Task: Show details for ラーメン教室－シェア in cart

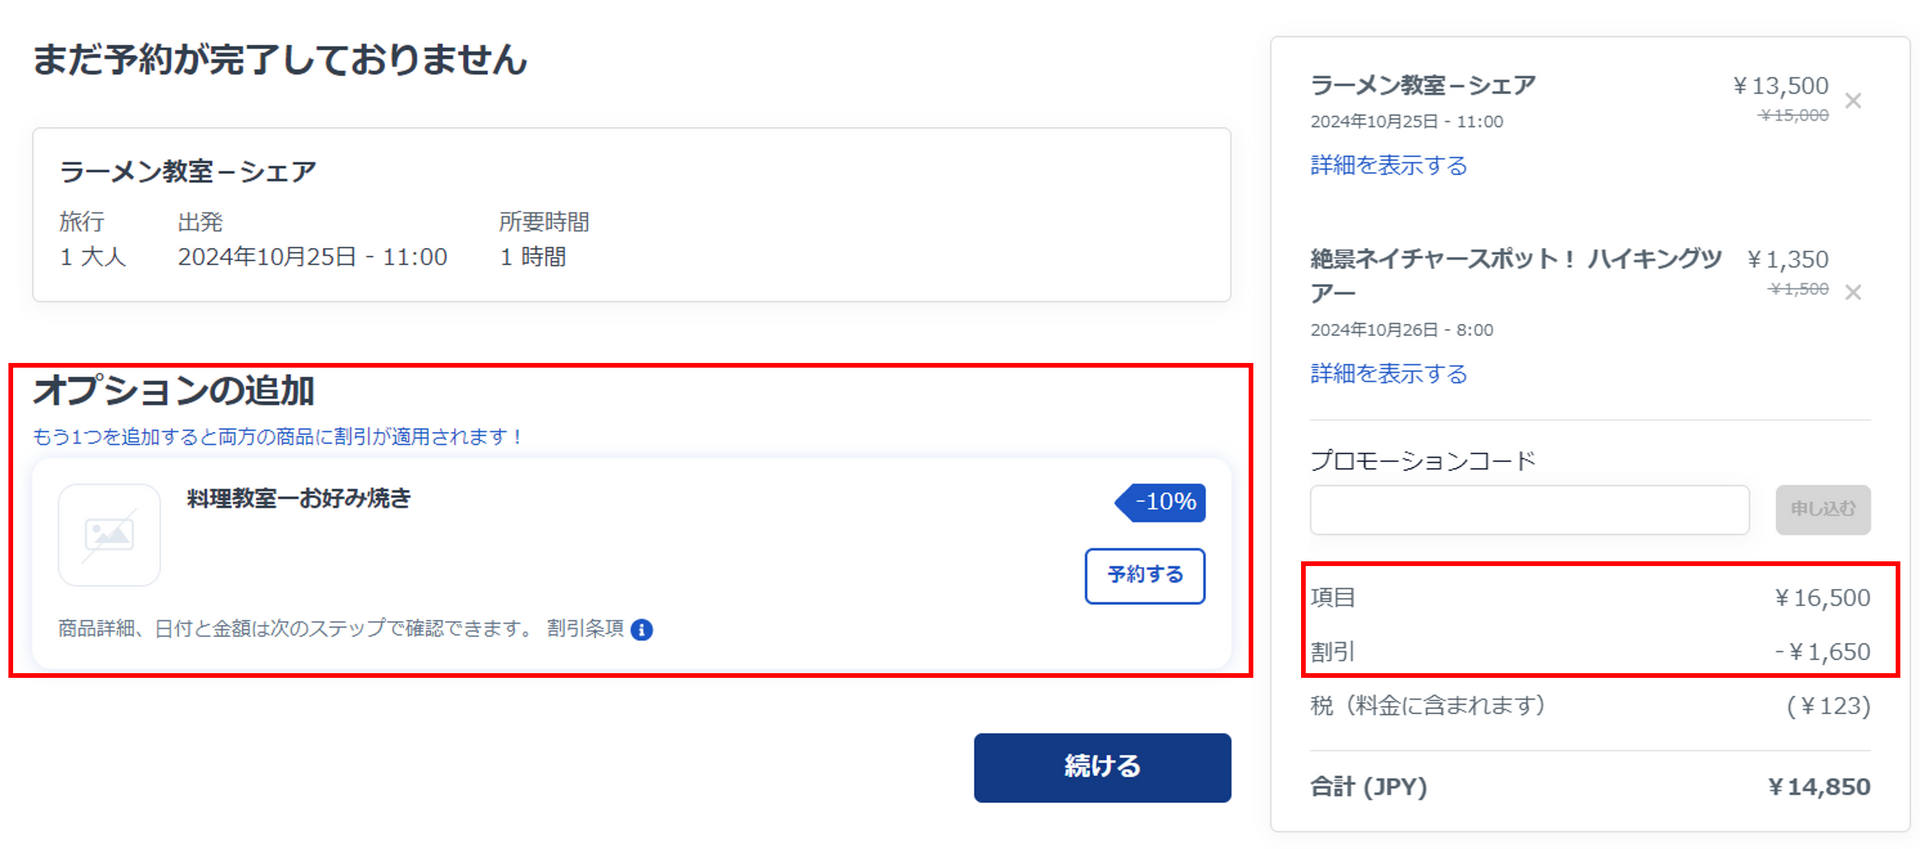Action: pyautogui.click(x=1388, y=165)
